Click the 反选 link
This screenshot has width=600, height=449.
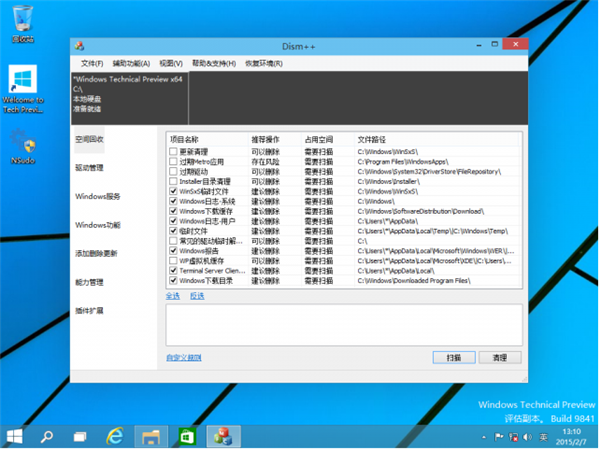(197, 296)
